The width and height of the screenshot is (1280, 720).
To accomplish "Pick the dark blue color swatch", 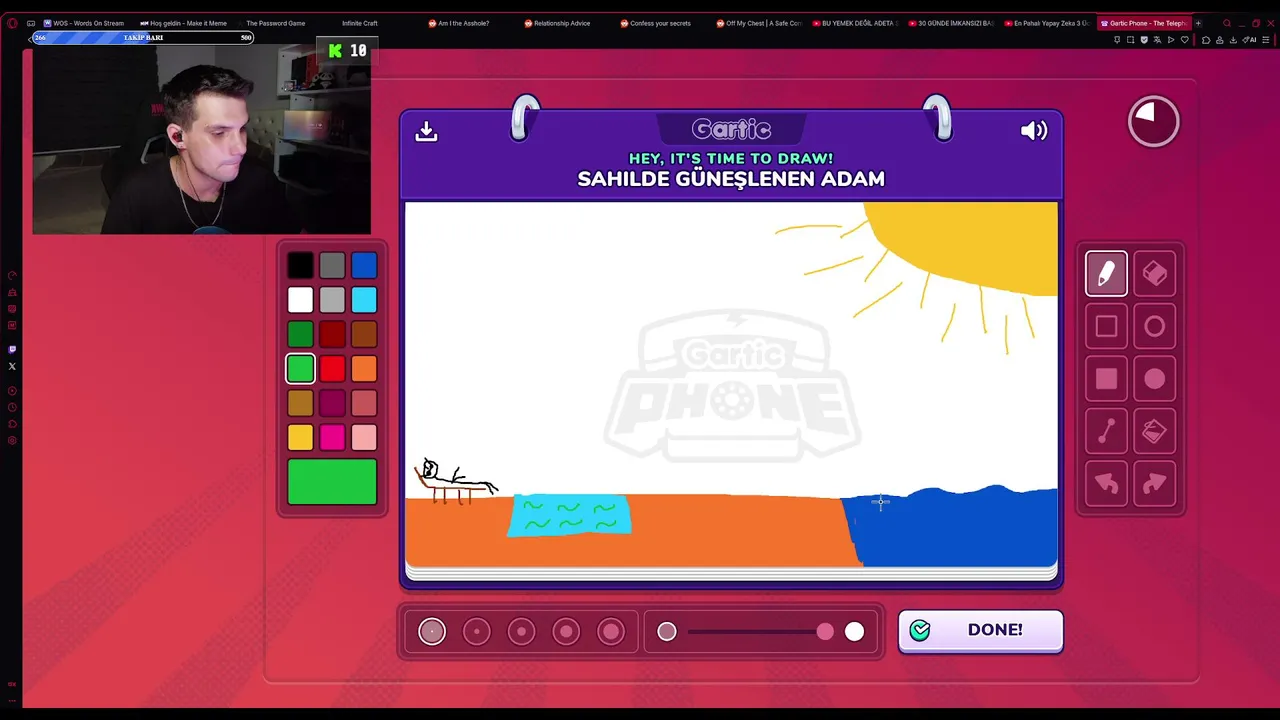I will point(364,265).
